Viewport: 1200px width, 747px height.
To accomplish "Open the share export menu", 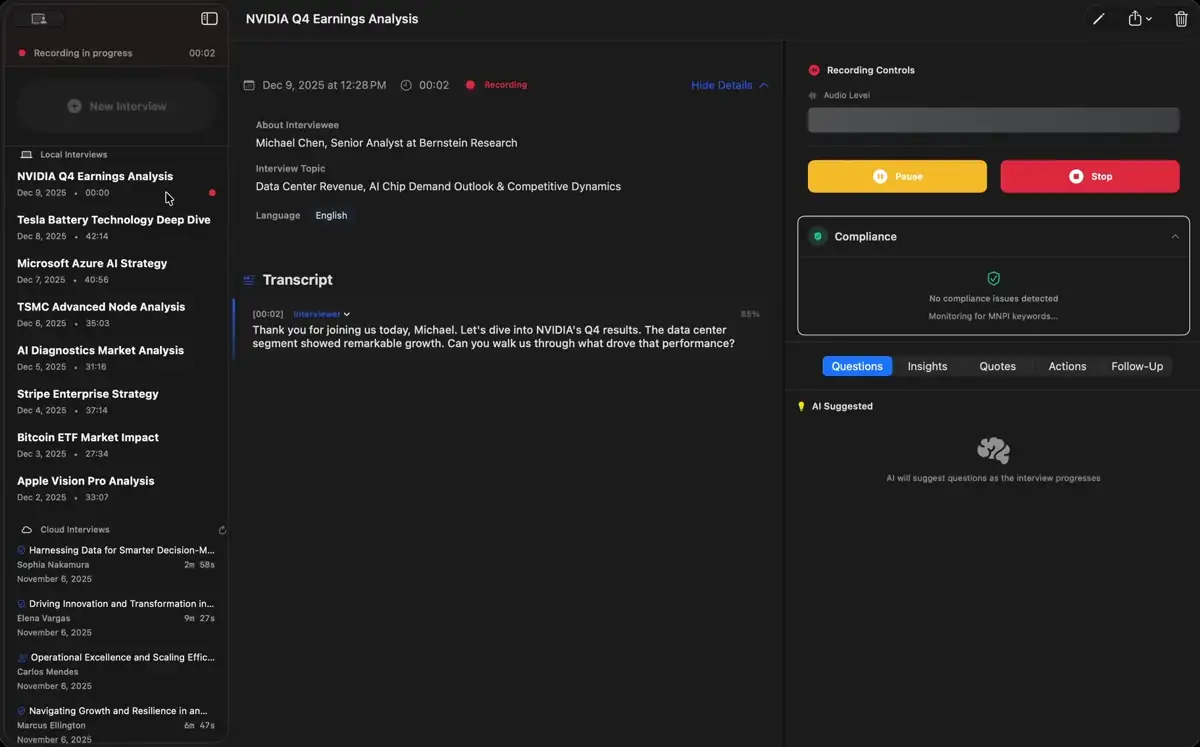I will (x=1139, y=19).
